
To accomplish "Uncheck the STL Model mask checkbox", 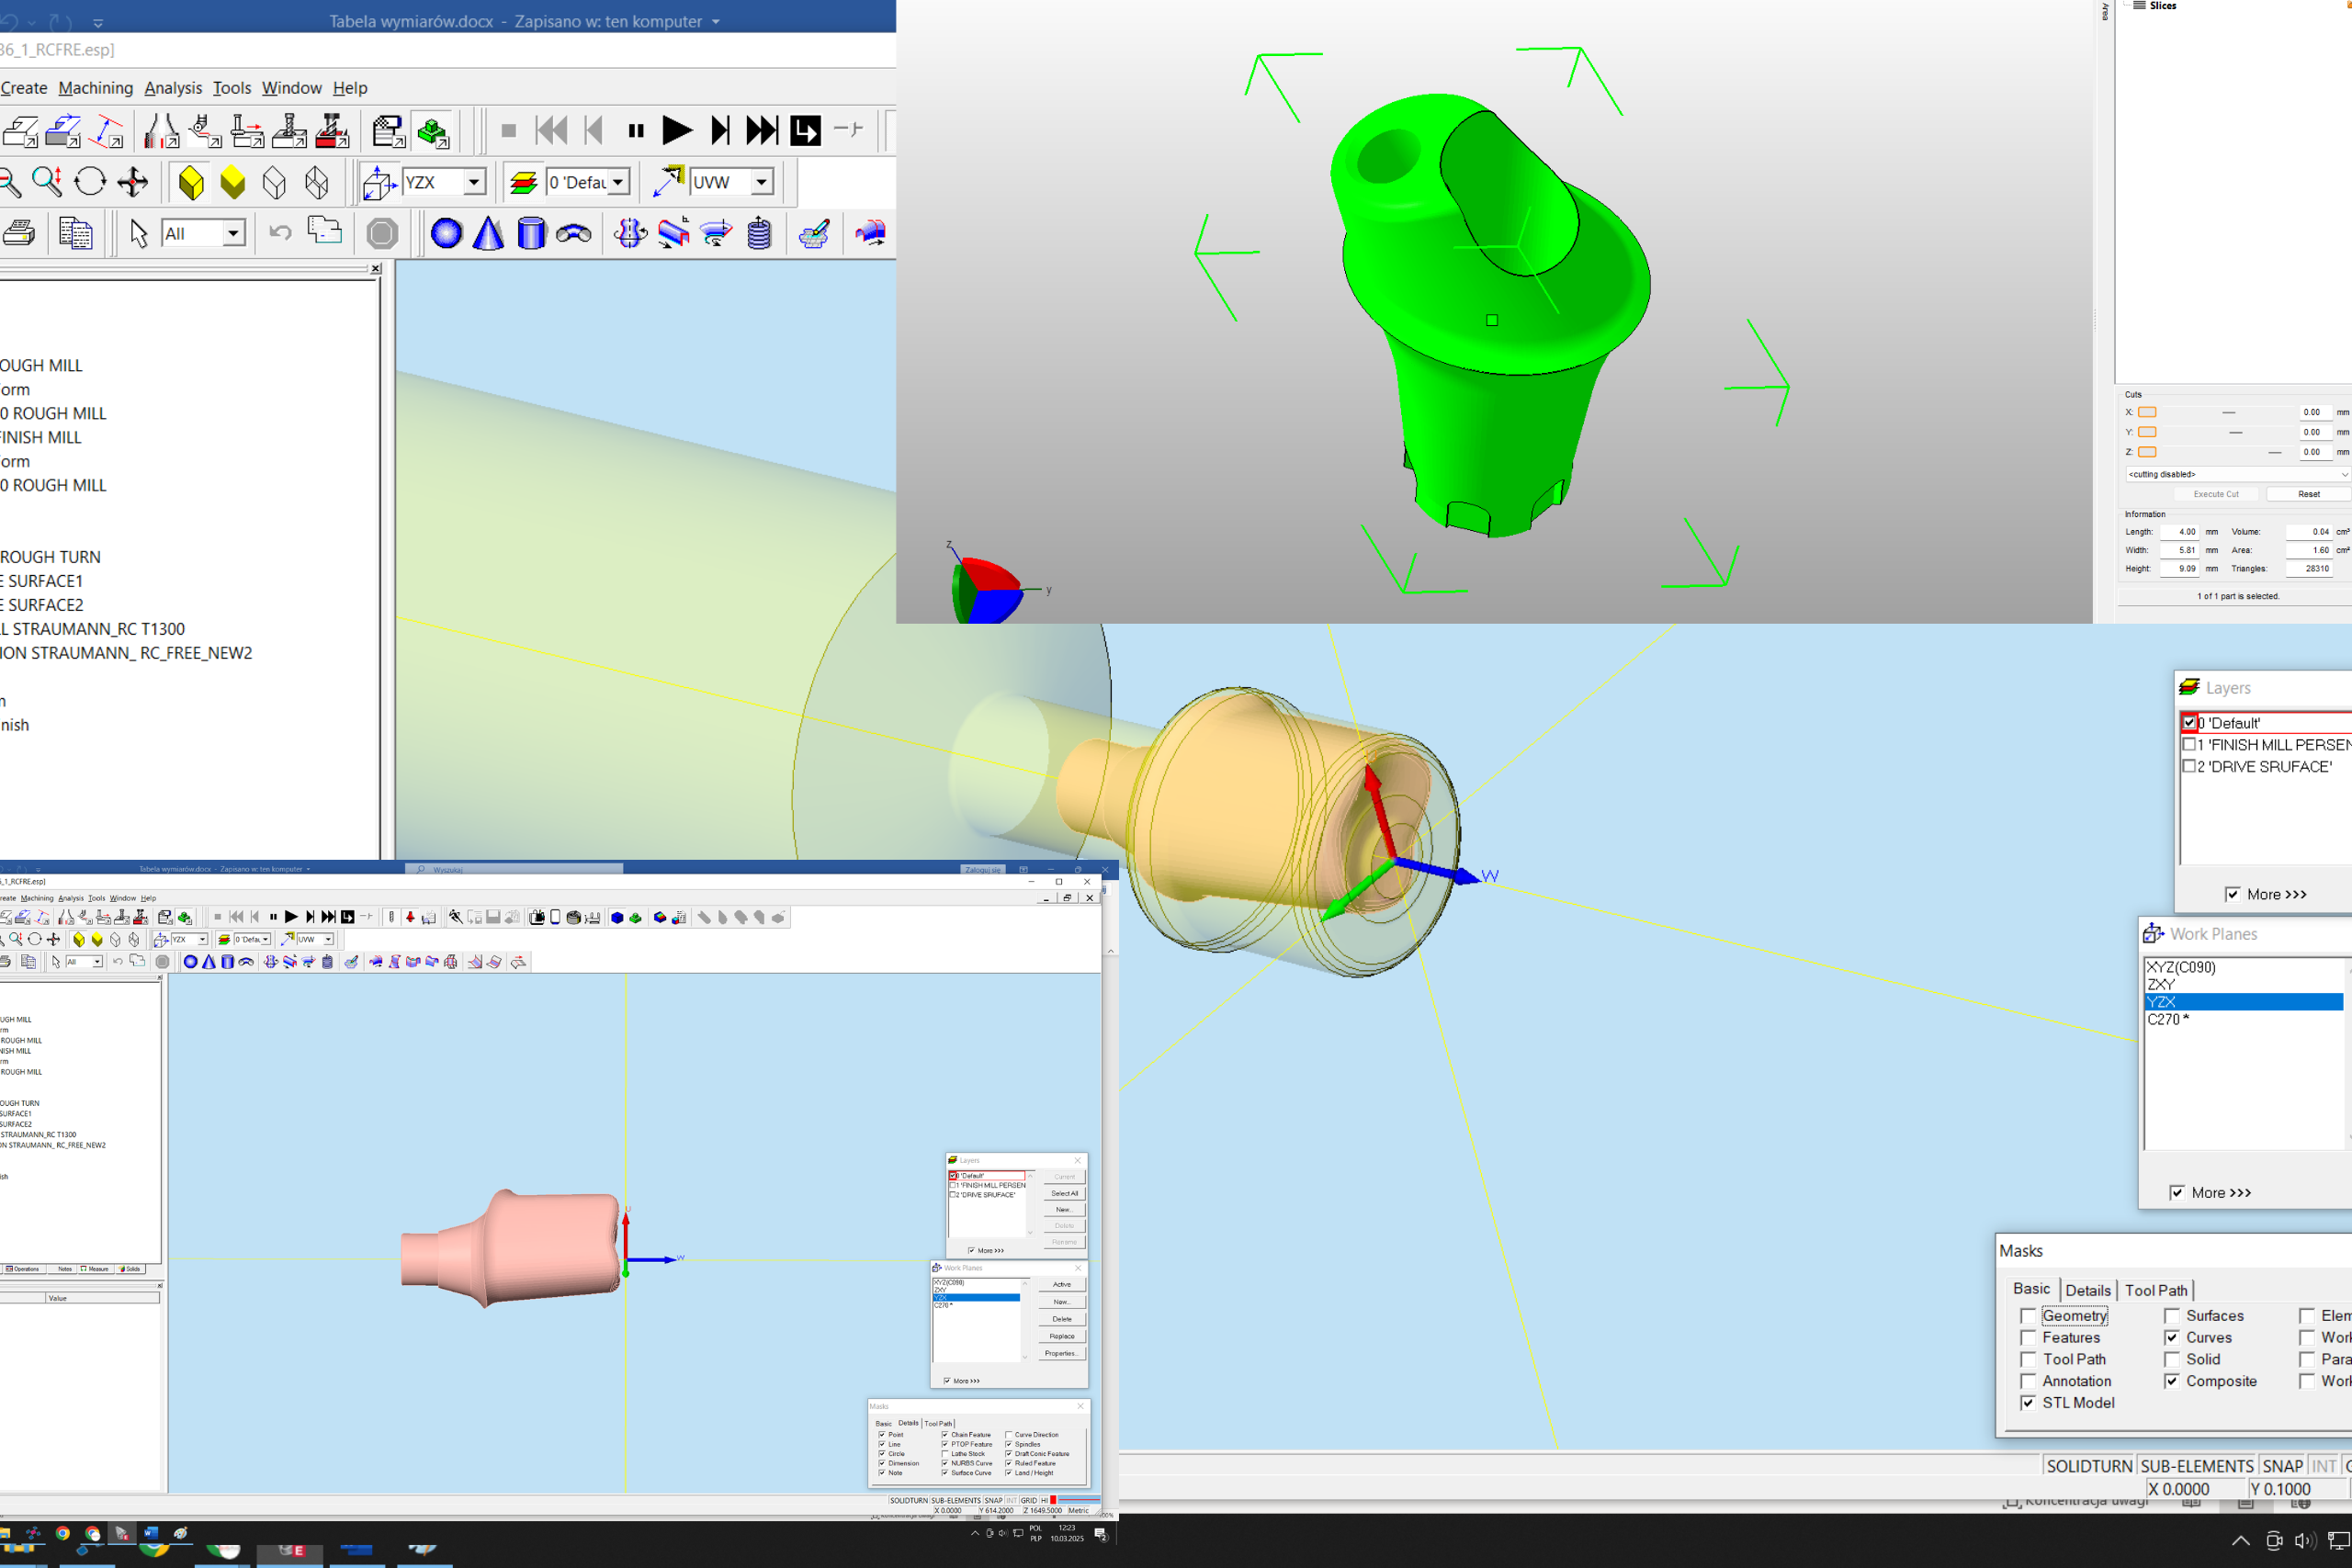I will (2028, 1403).
